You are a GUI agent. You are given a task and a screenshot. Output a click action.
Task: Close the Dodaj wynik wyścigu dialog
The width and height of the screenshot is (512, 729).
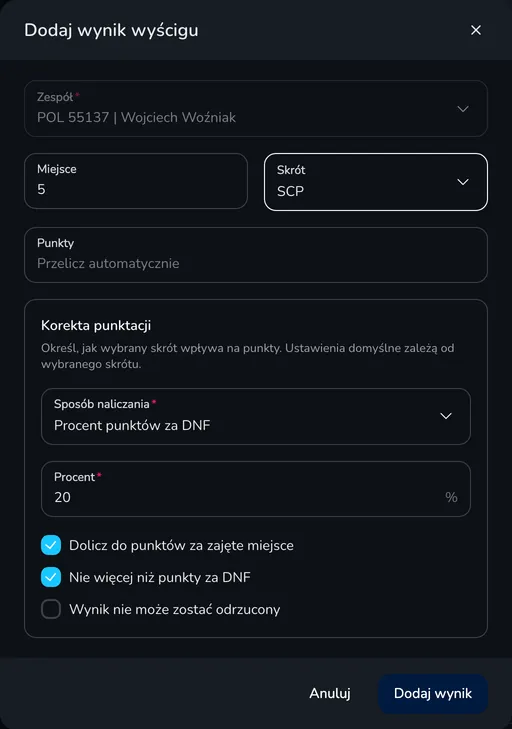pyautogui.click(x=476, y=30)
